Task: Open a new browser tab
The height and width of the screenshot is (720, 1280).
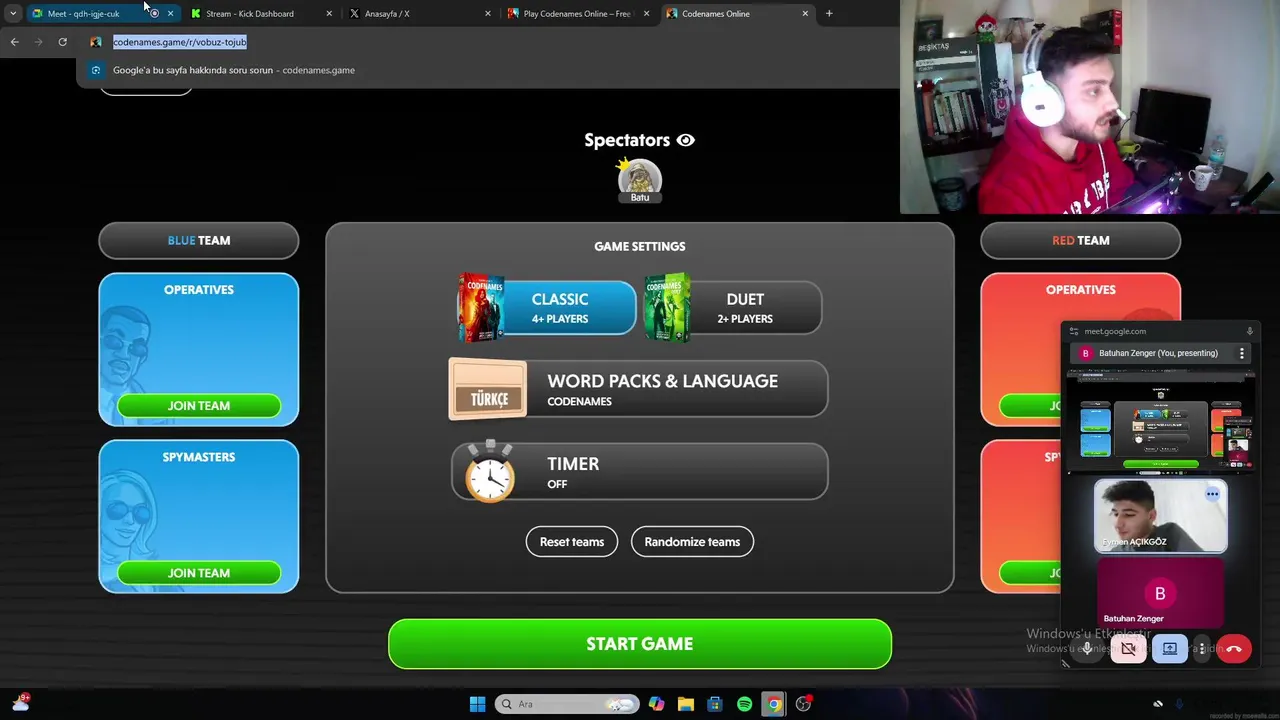Action: [x=829, y=14]
